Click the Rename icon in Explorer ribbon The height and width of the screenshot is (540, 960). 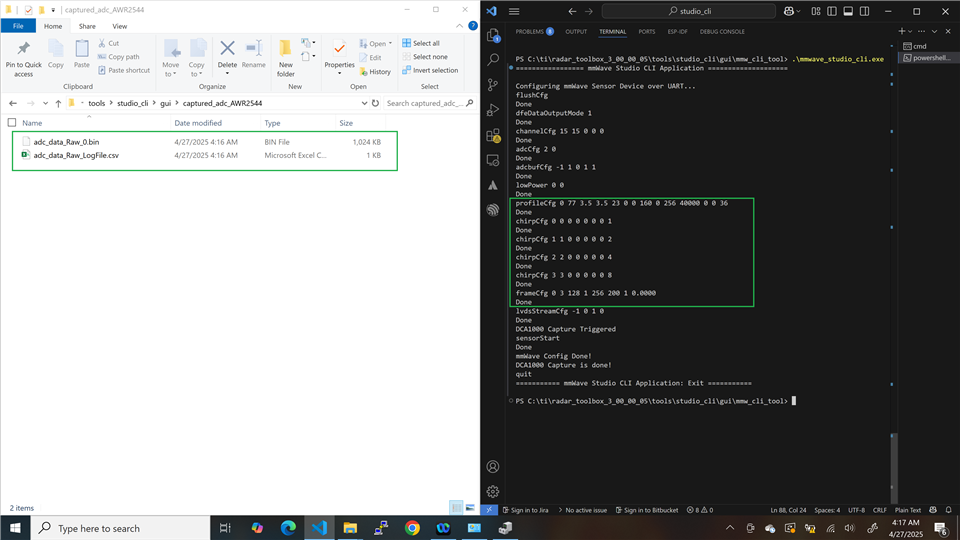[253, 48]
